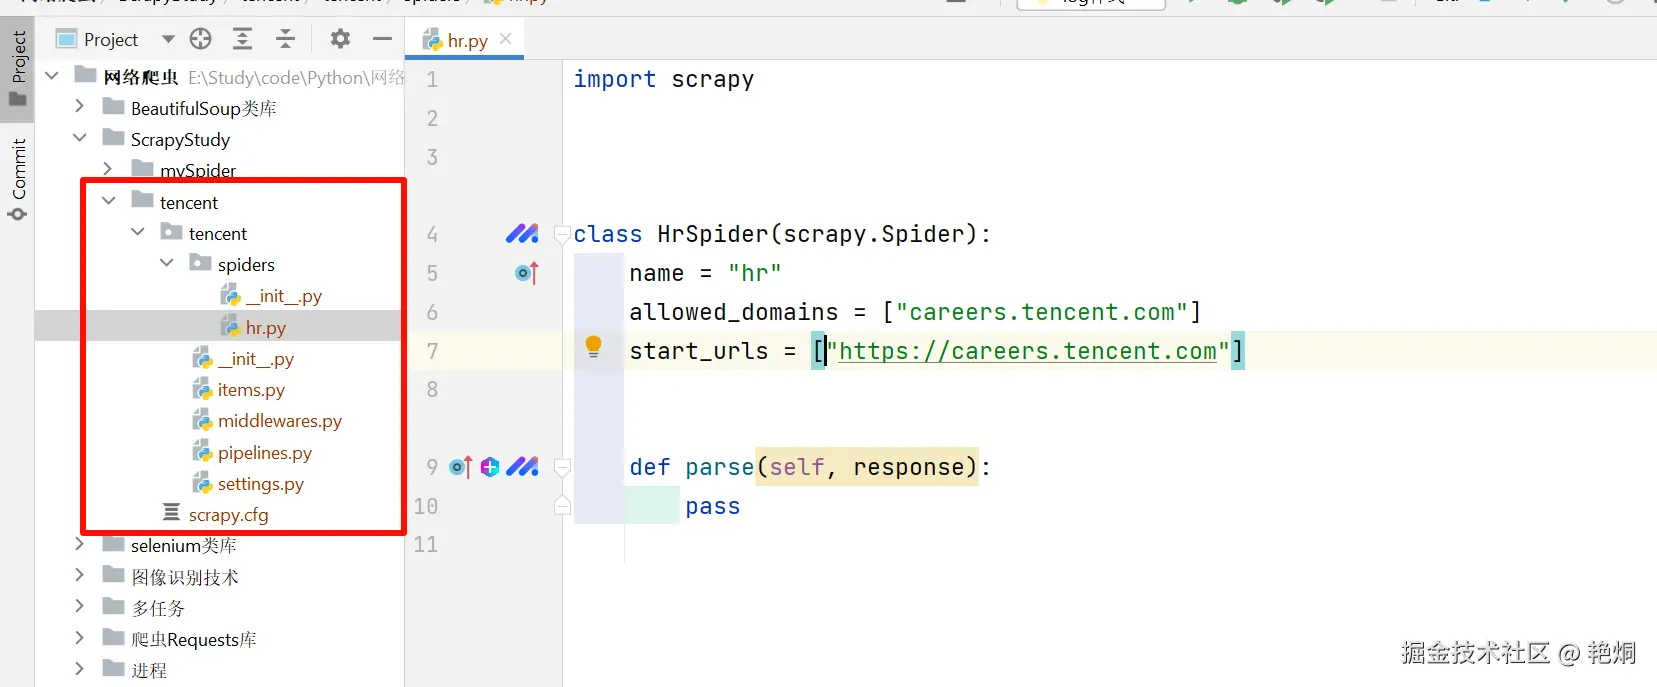Fold the HrSpider class with gutter arrow

tap(562, 234)
